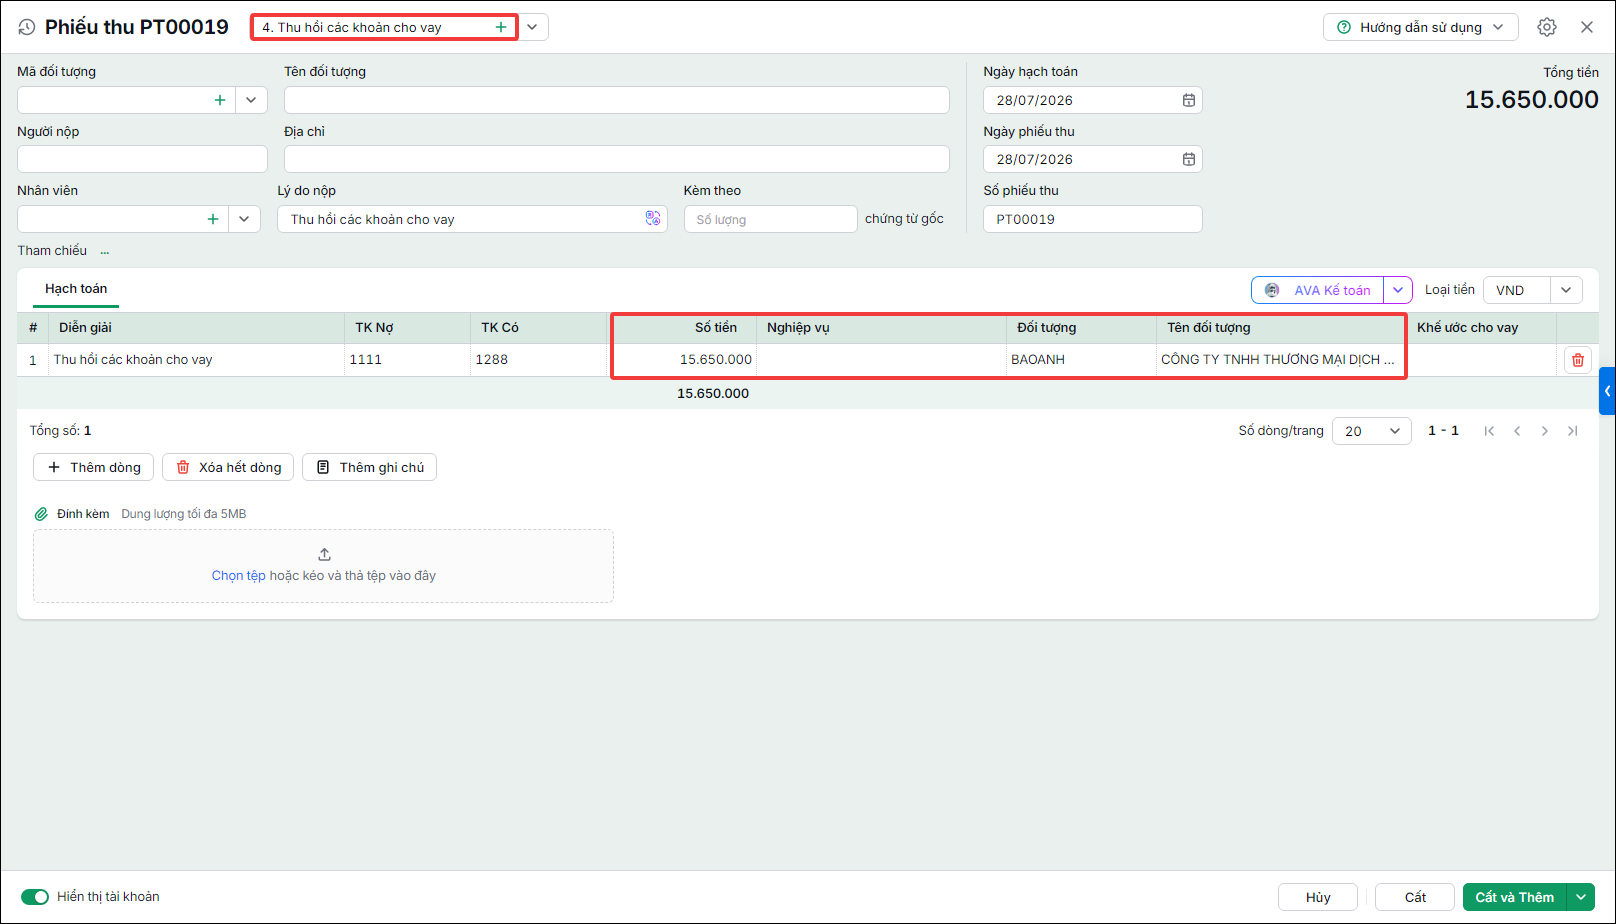Click the Kèm theo Số lượng field

coord(770,219)
